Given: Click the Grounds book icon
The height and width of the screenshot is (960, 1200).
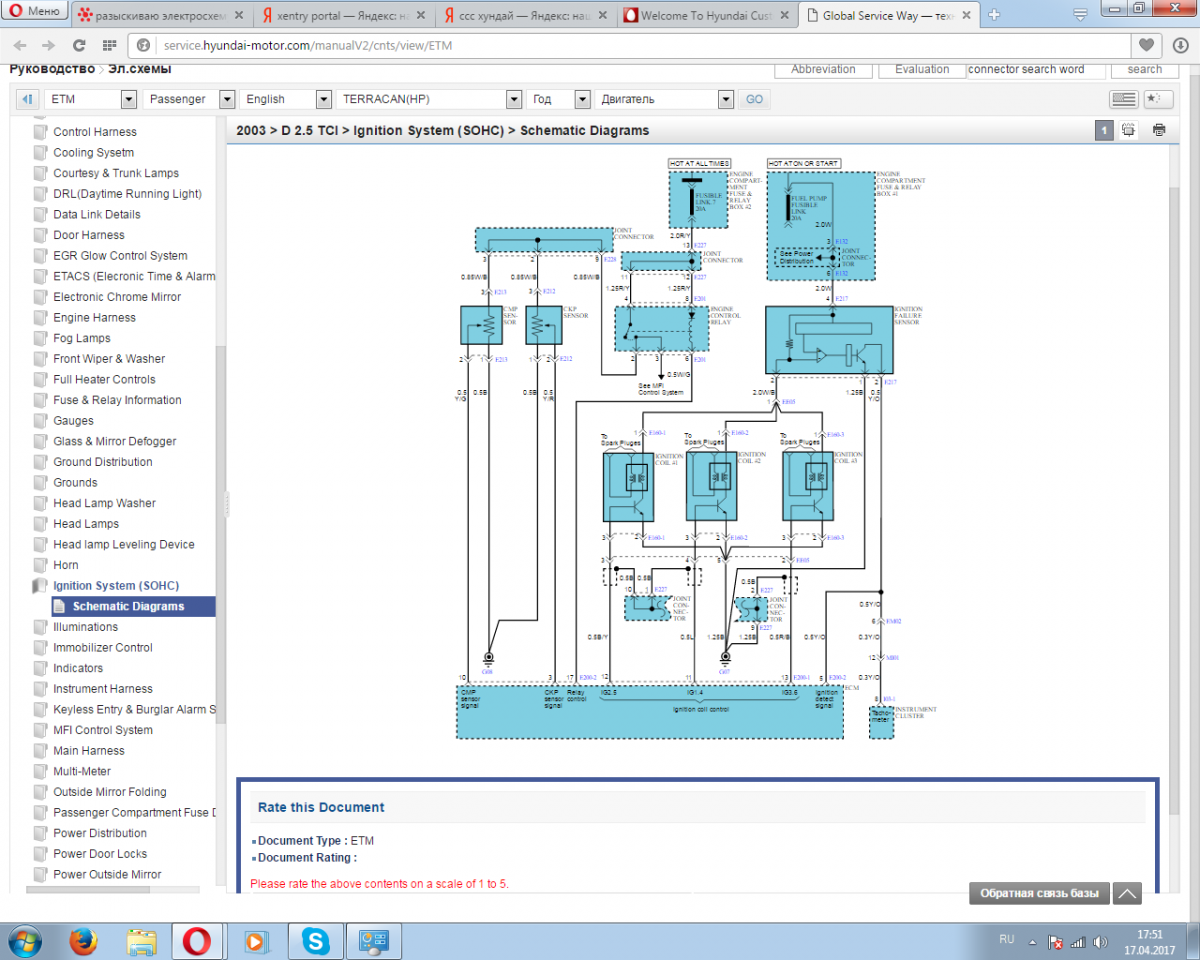Looking at the screenshot, I should point(40,482).
